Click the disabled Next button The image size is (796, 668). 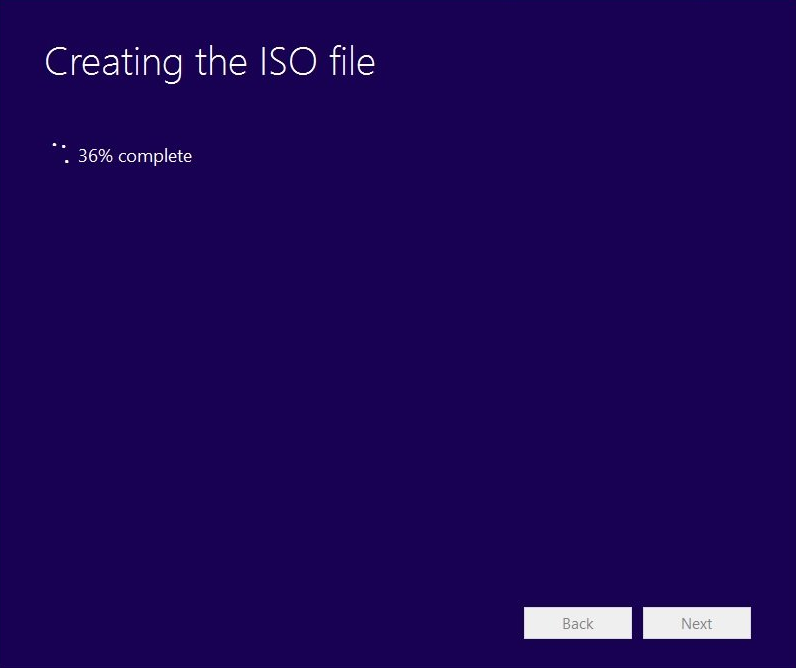tap(696, 623)
